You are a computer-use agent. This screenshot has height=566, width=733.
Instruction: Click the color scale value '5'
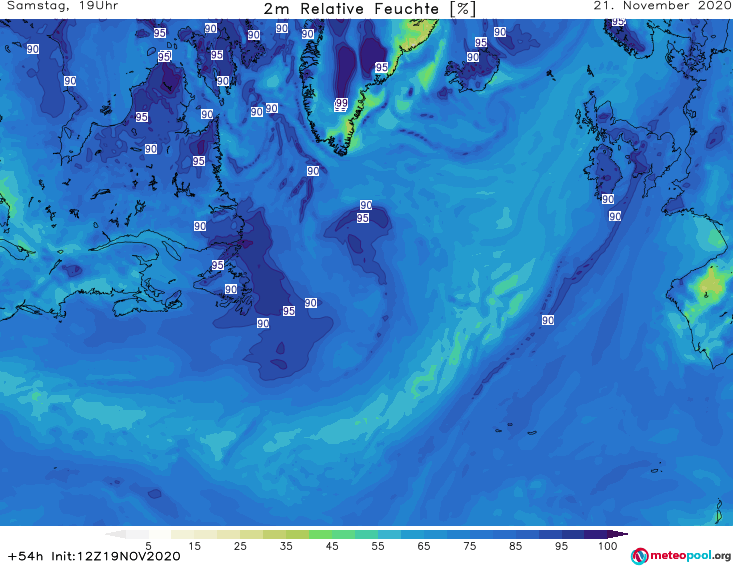[148, 546]
